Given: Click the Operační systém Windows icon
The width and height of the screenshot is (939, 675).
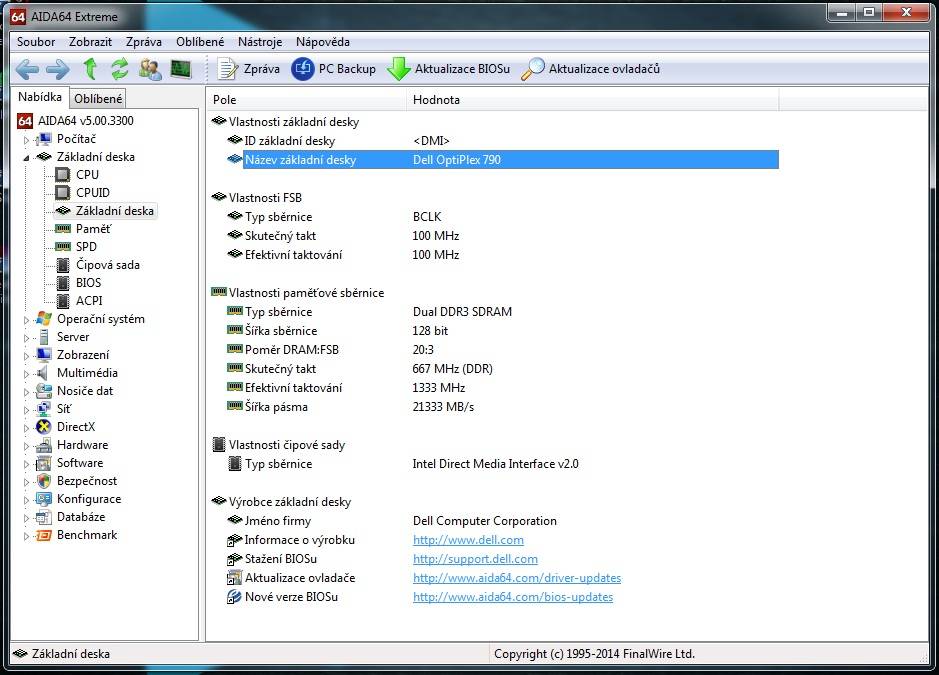Looking at the screenshot, I should point(44,319).
